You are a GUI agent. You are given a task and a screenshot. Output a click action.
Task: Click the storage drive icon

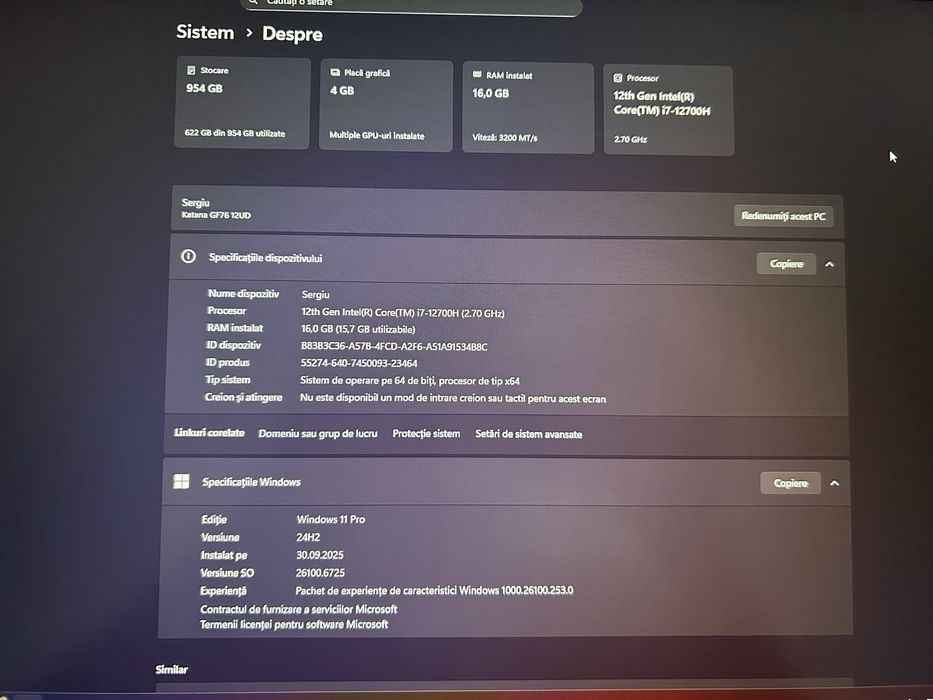191,70
